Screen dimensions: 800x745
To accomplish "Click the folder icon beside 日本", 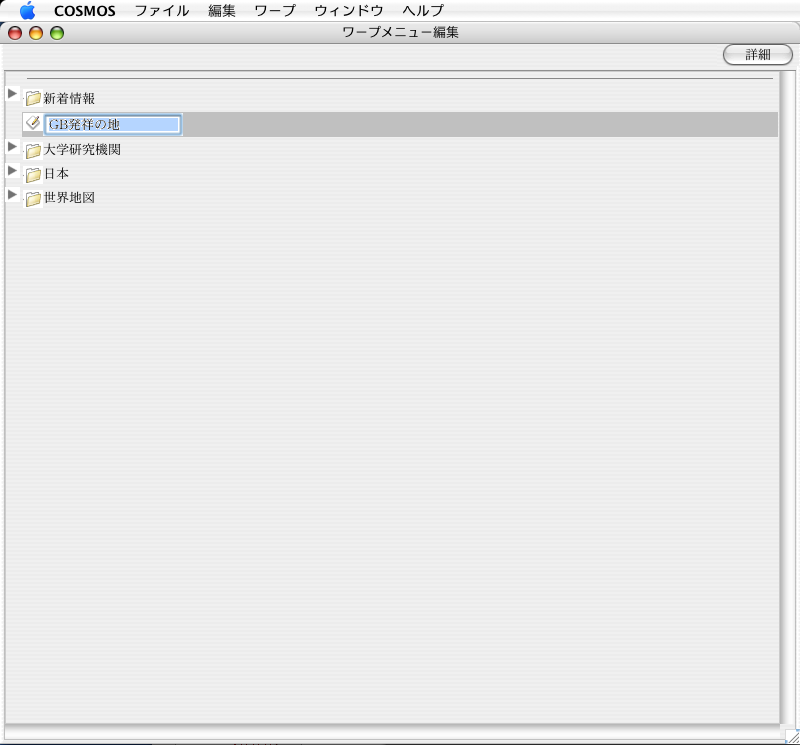I will pyautogui.click(x=33, y=175).
